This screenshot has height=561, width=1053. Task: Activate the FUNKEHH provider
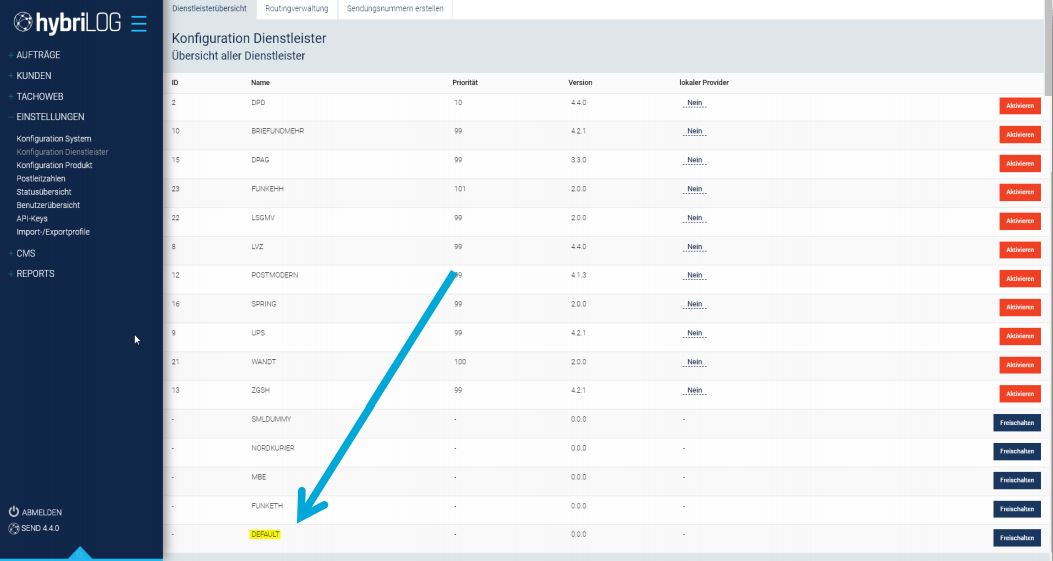tap(1019, 192)
